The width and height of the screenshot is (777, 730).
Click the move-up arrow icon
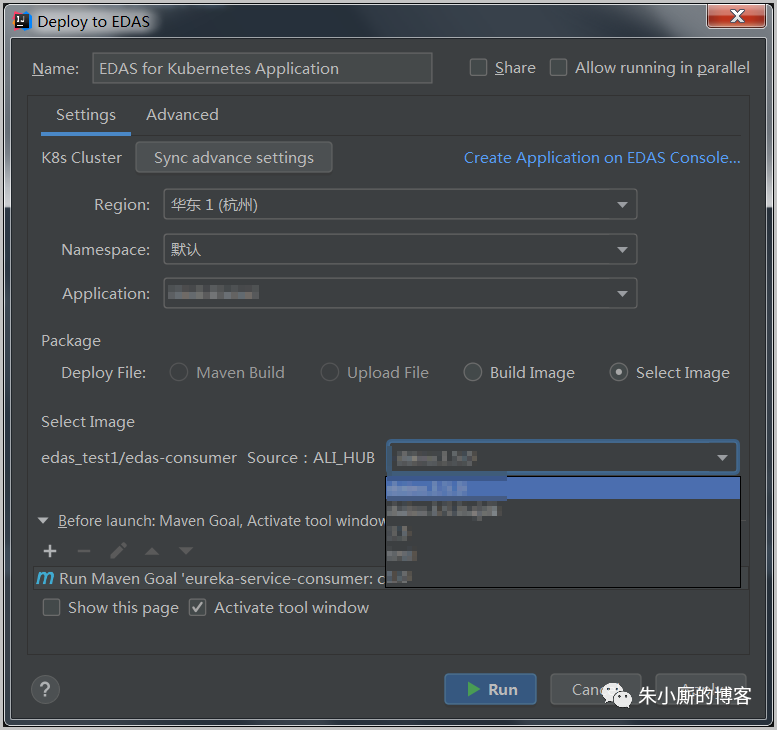[x=152, y=551]
